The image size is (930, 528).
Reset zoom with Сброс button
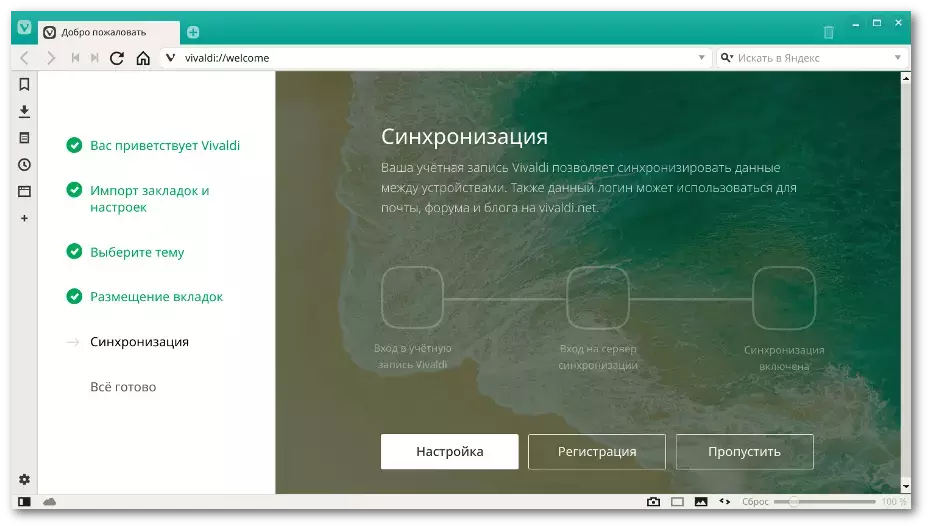755,502
